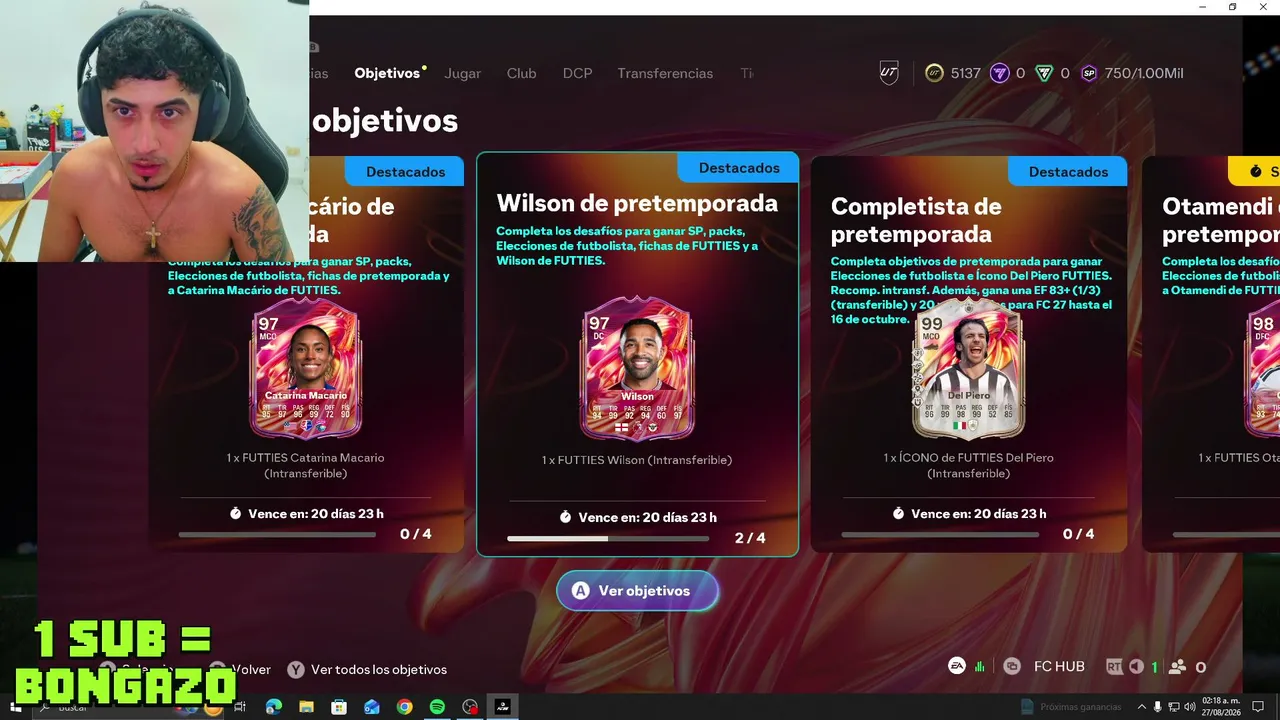The height and width of the screenshot is (720, 1280).
Task: Click the green points currency icon
Action: pyautogui.click(x=1044, y=73)
